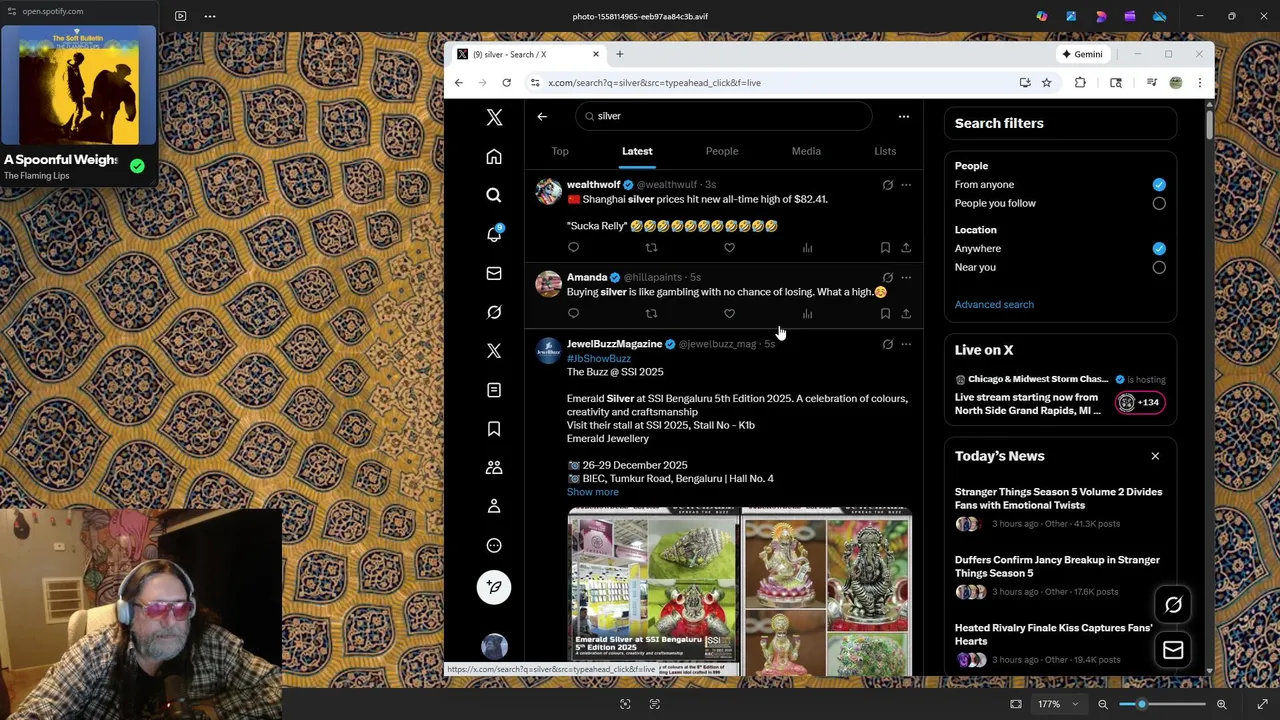Open Communities in the X sidebar
The height and width of the screenshot is (720, 1280).
click(x=494, y=468)
